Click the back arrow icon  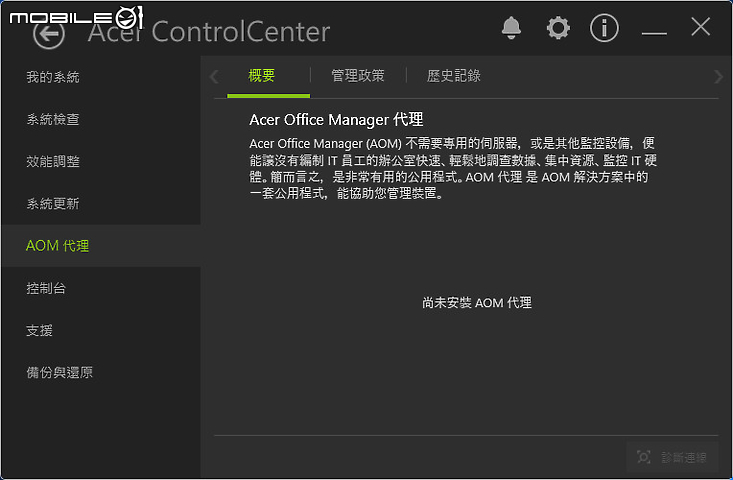click(x=49, y=33)
